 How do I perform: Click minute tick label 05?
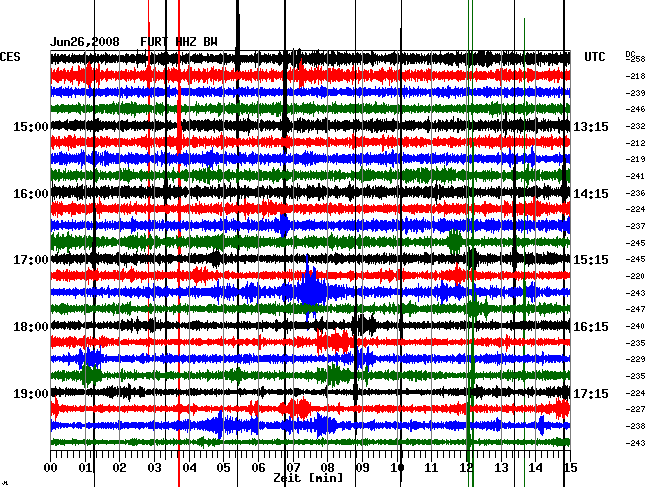pyautogui.click(x=223, y=468)
